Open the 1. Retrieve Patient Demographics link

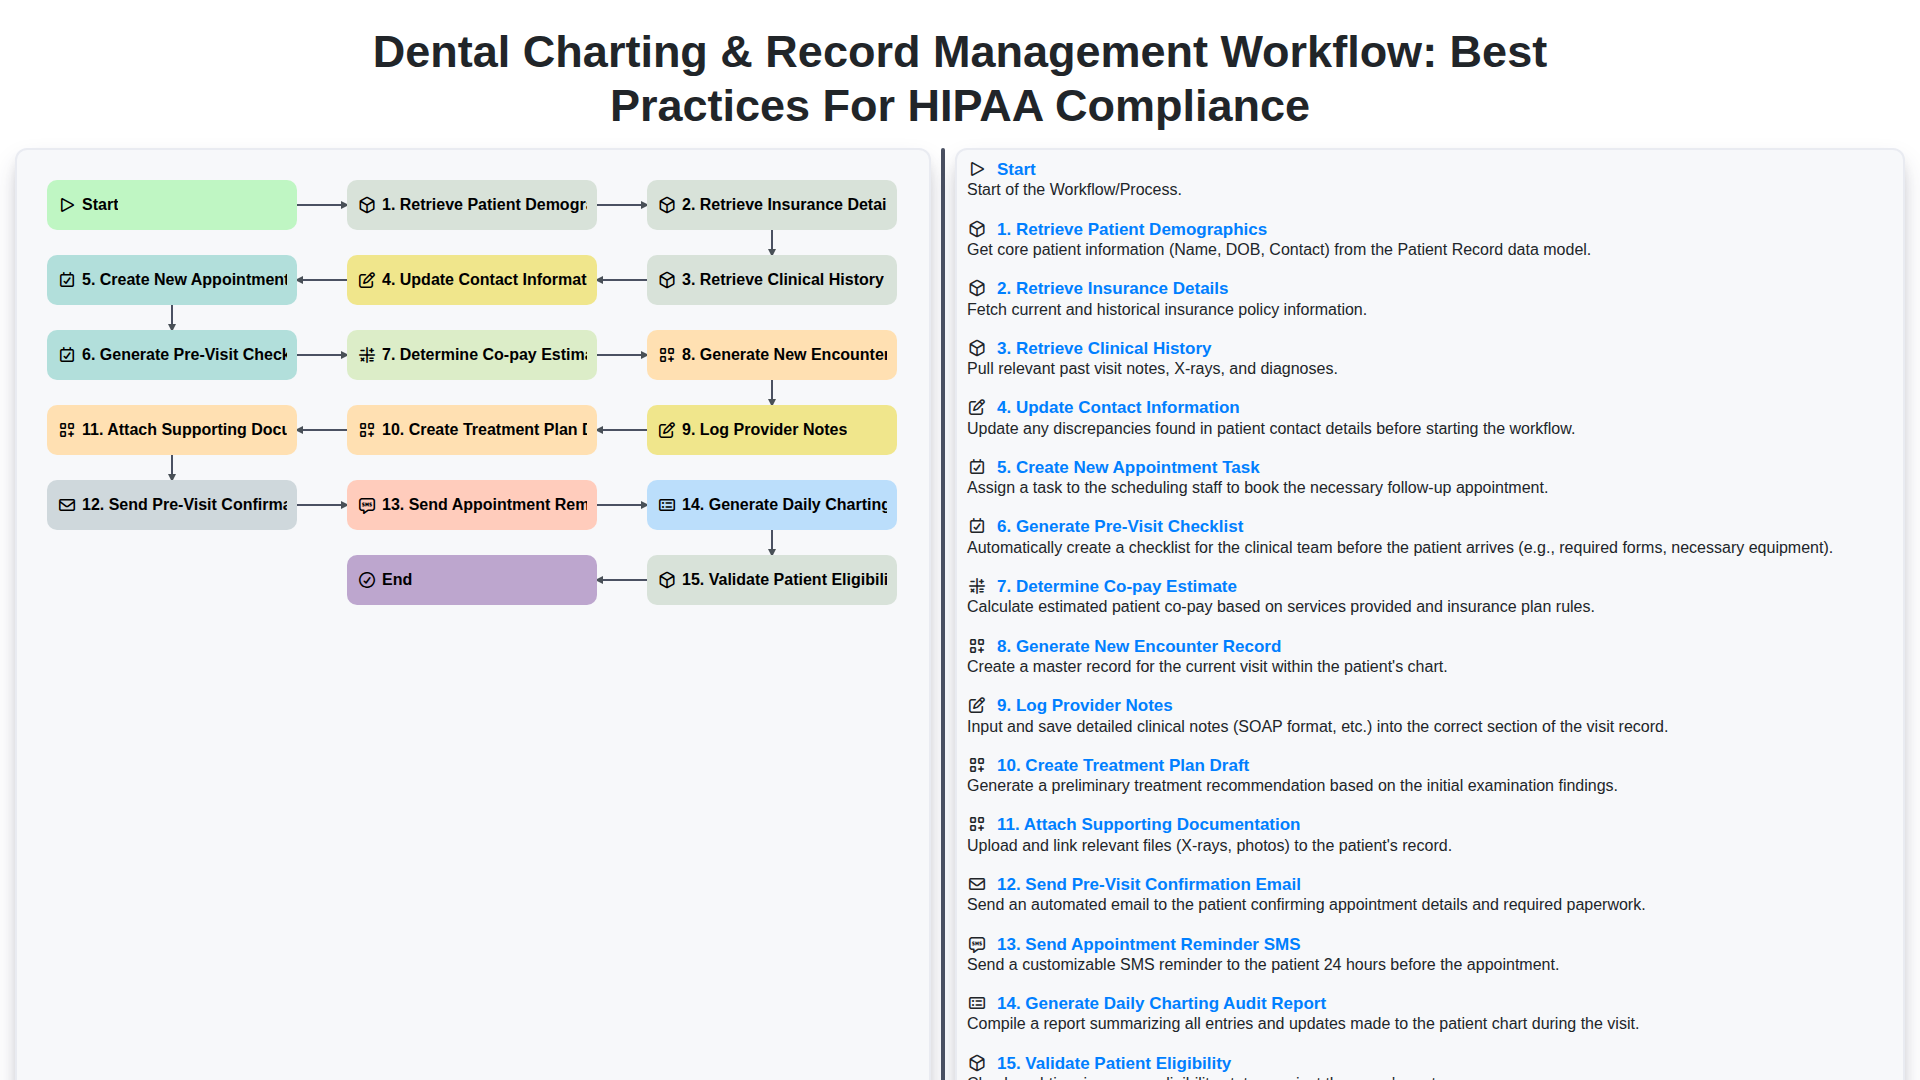pos(1131,229)
